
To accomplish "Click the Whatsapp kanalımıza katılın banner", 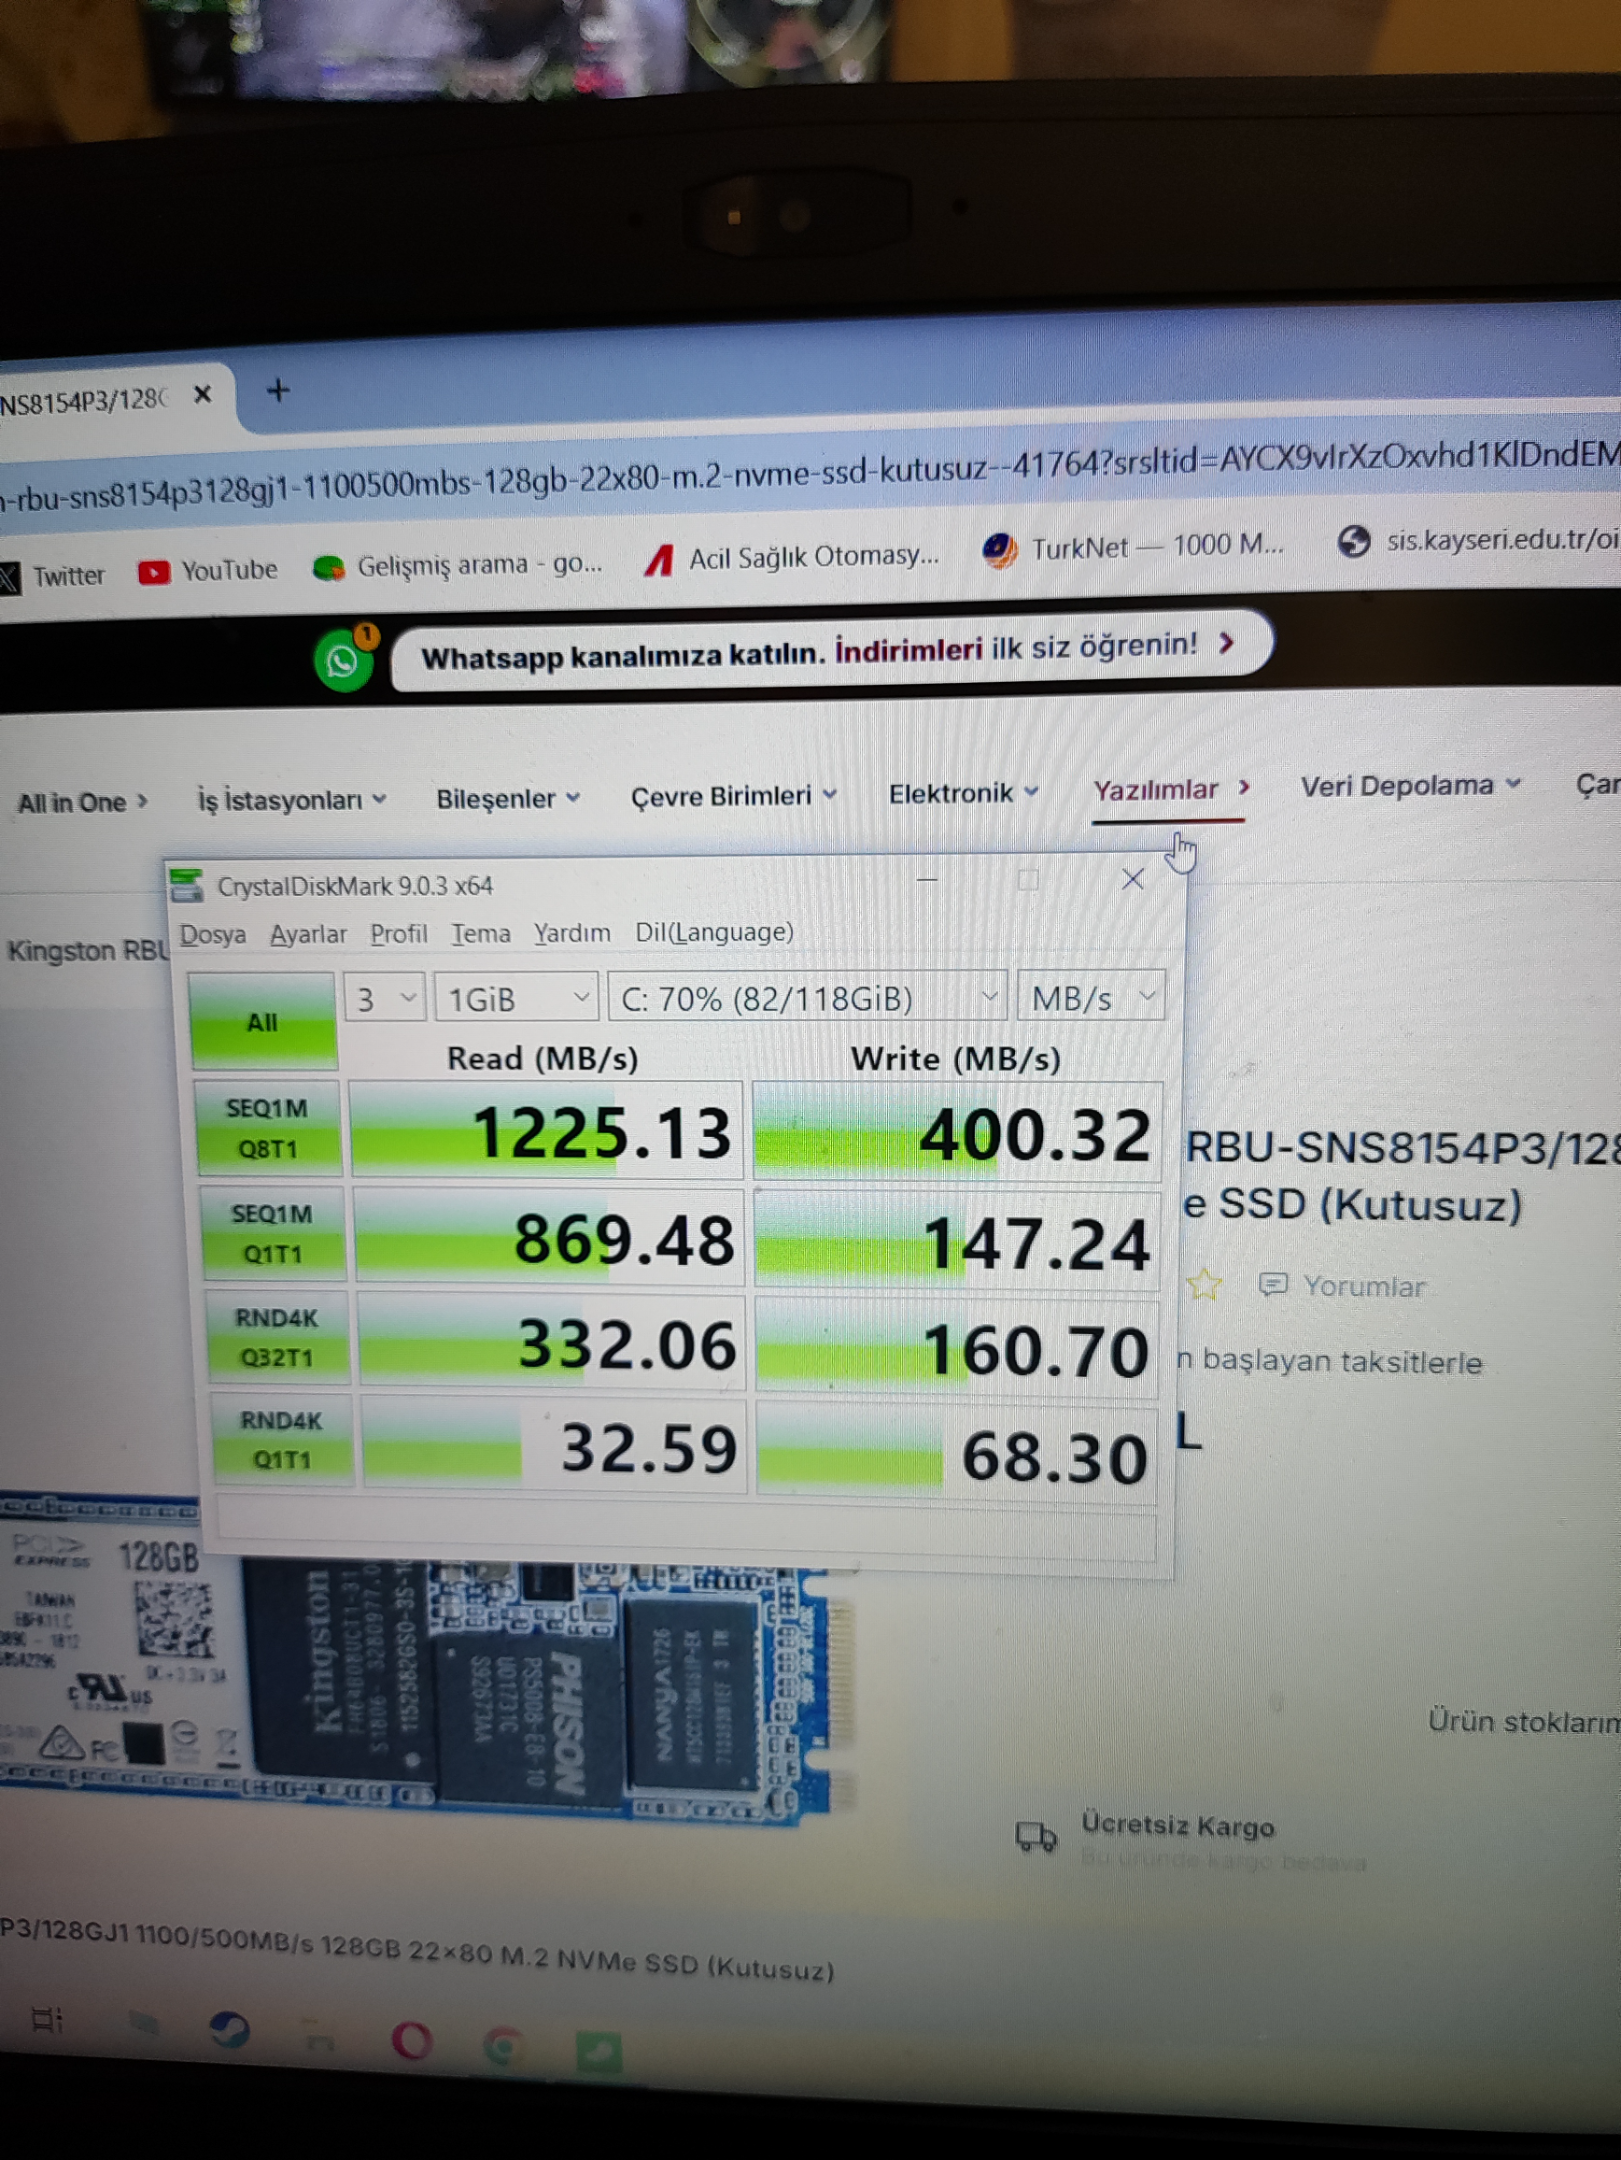I will [830, 650].
